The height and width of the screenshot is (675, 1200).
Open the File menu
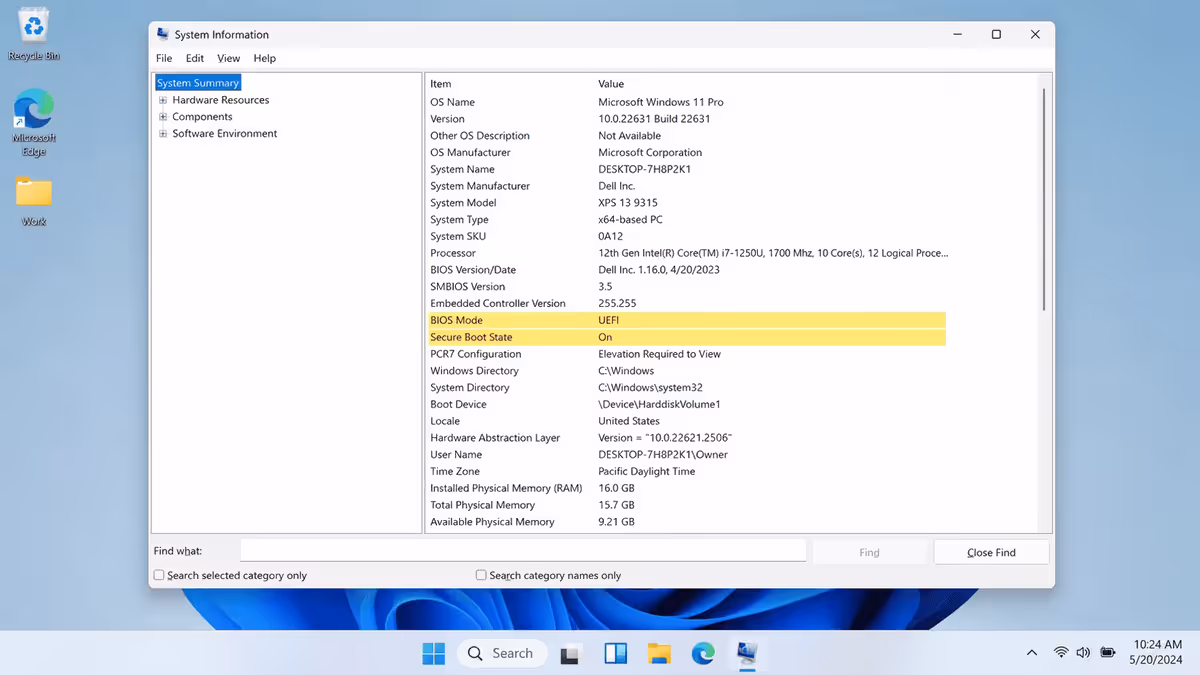(x=164, y=58)
